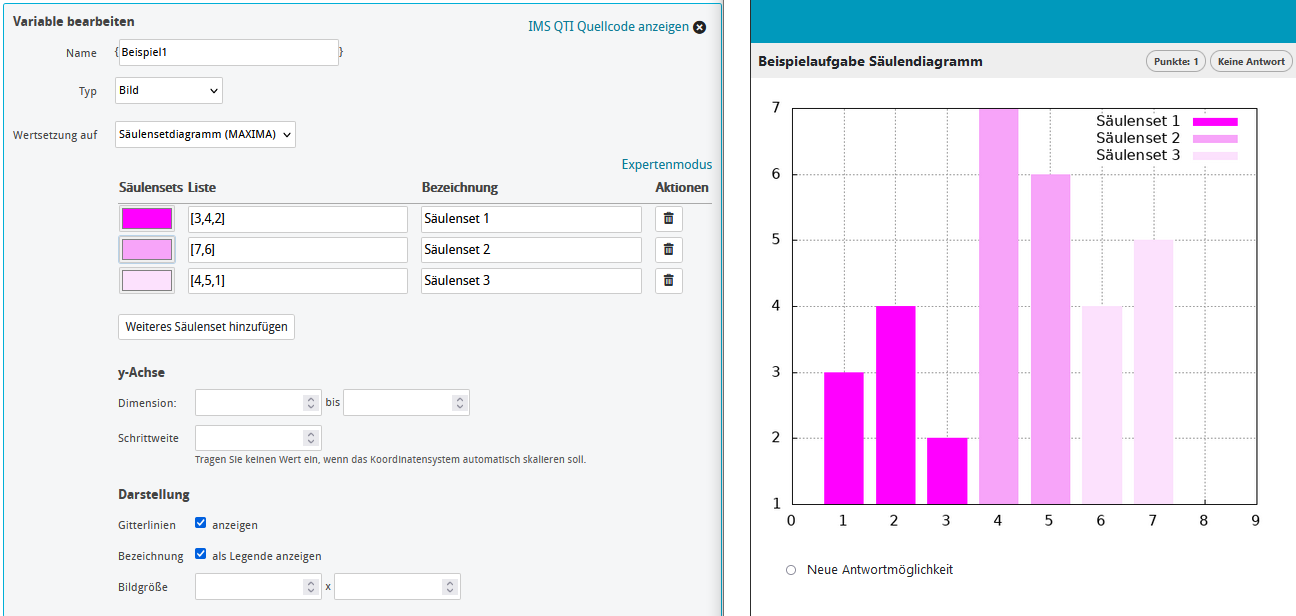The width and height of the screenshot is (1296, 616).
Task: Open Expertenmodus
Action: (x=667, y=163)
